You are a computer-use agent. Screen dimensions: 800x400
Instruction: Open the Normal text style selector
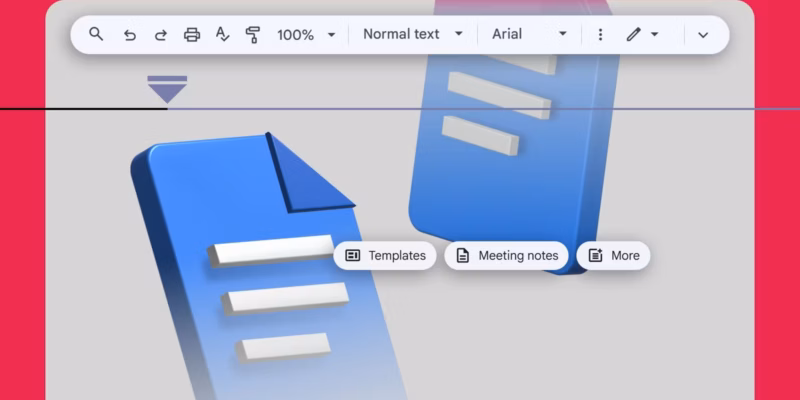click(x=401, y=34)
